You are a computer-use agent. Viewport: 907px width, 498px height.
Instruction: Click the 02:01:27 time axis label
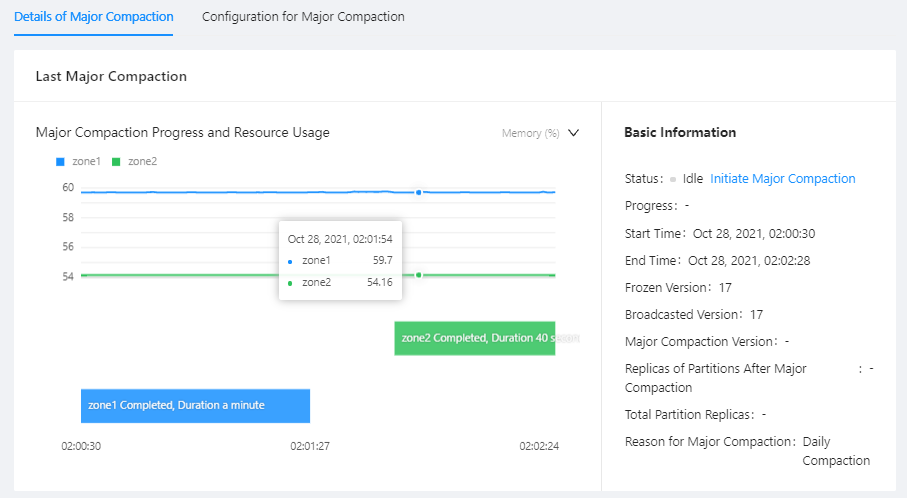tap(310, 446)
